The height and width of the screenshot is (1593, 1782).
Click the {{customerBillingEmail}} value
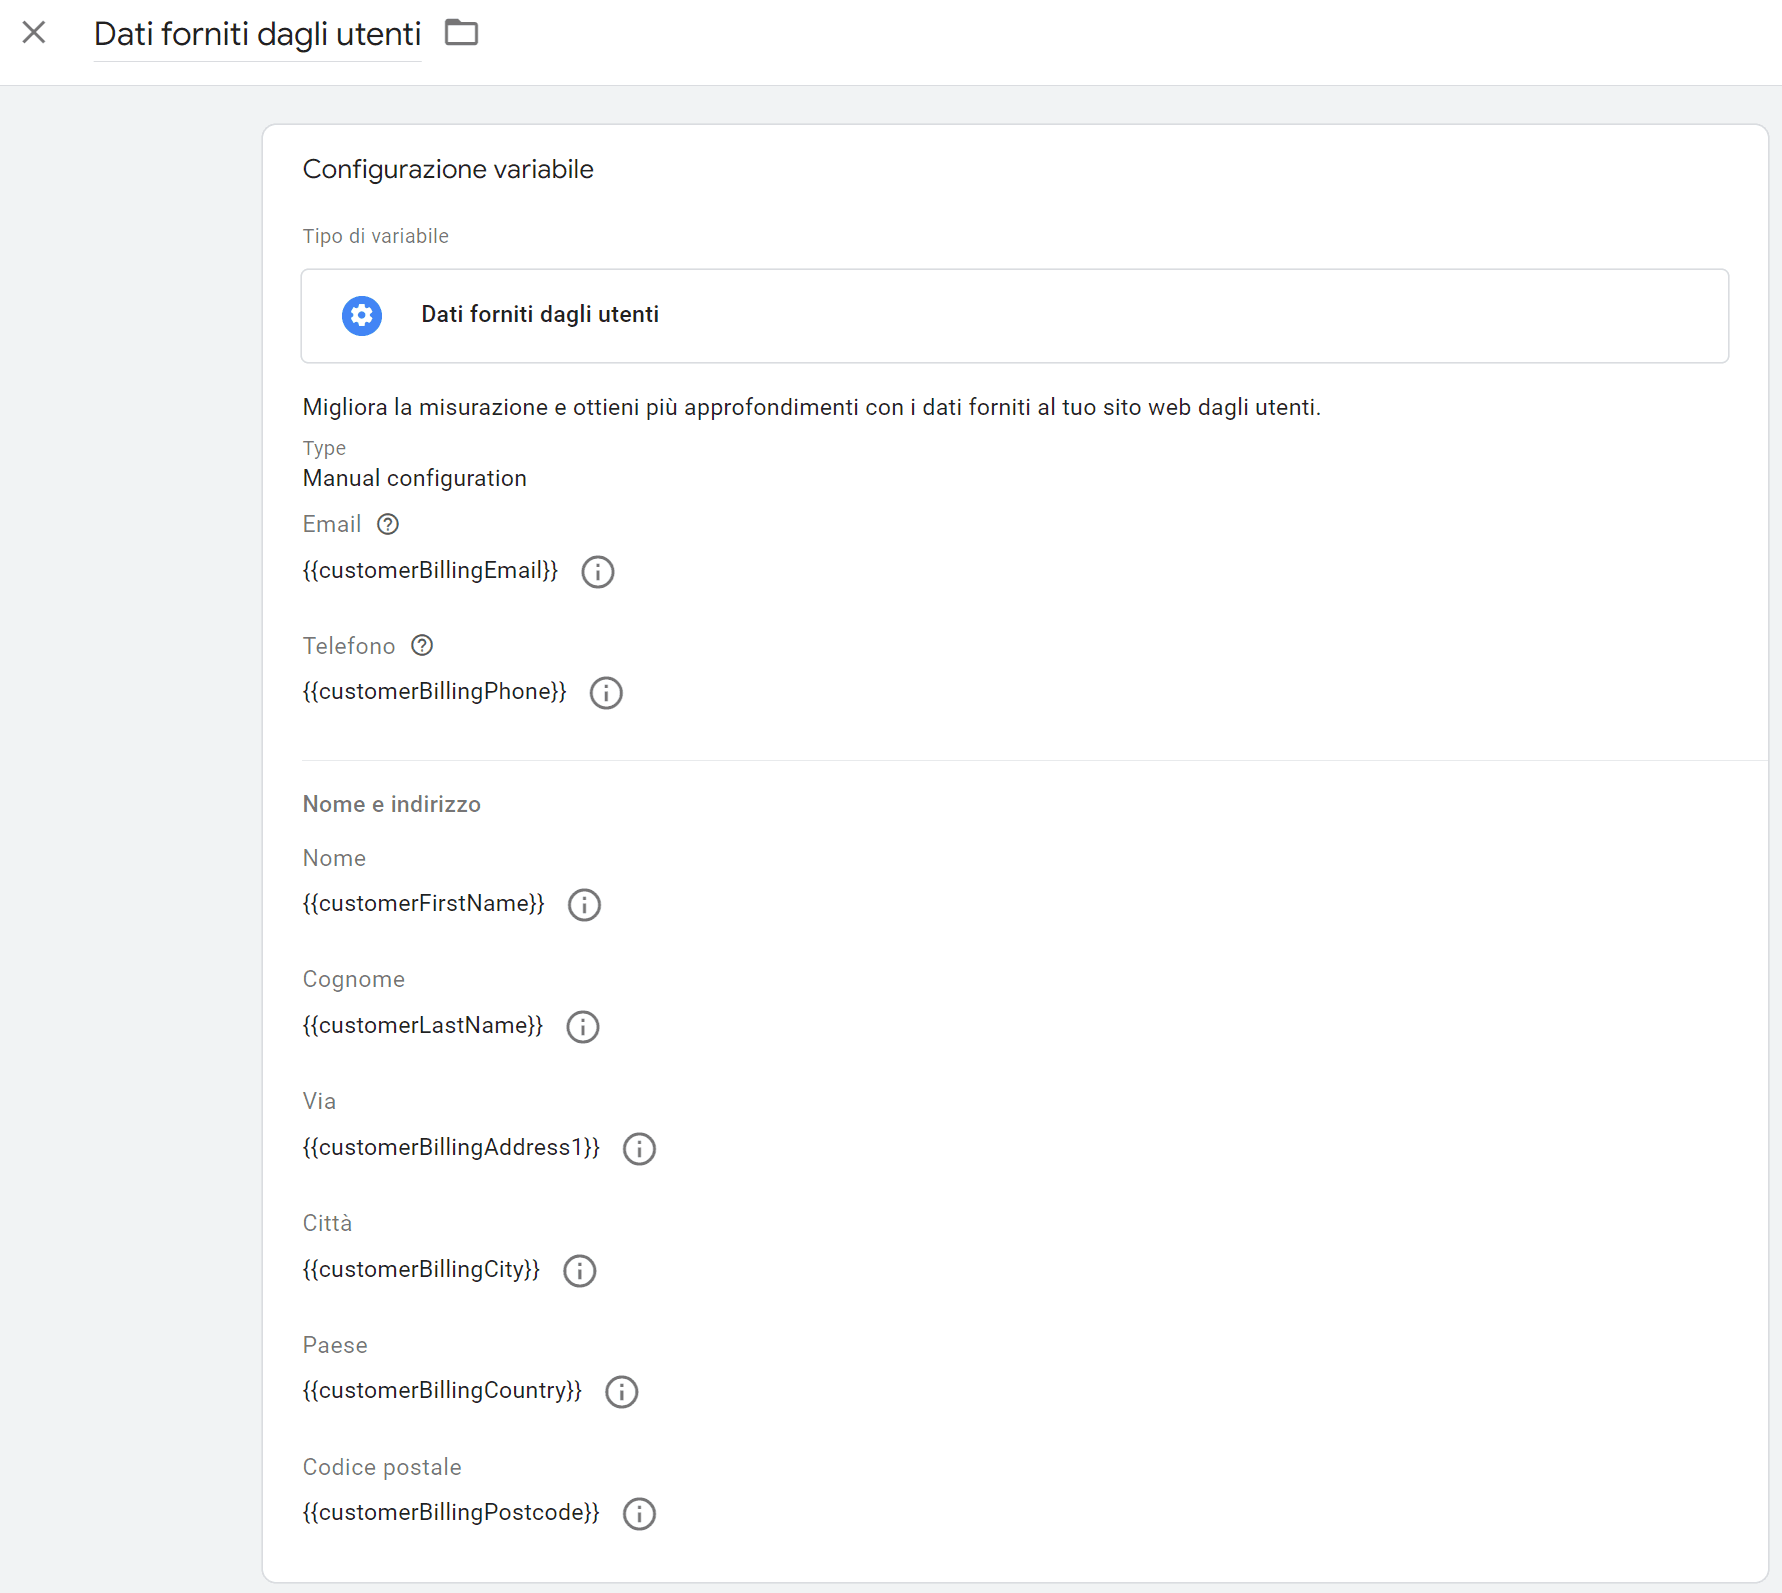(x=430, y=570)
